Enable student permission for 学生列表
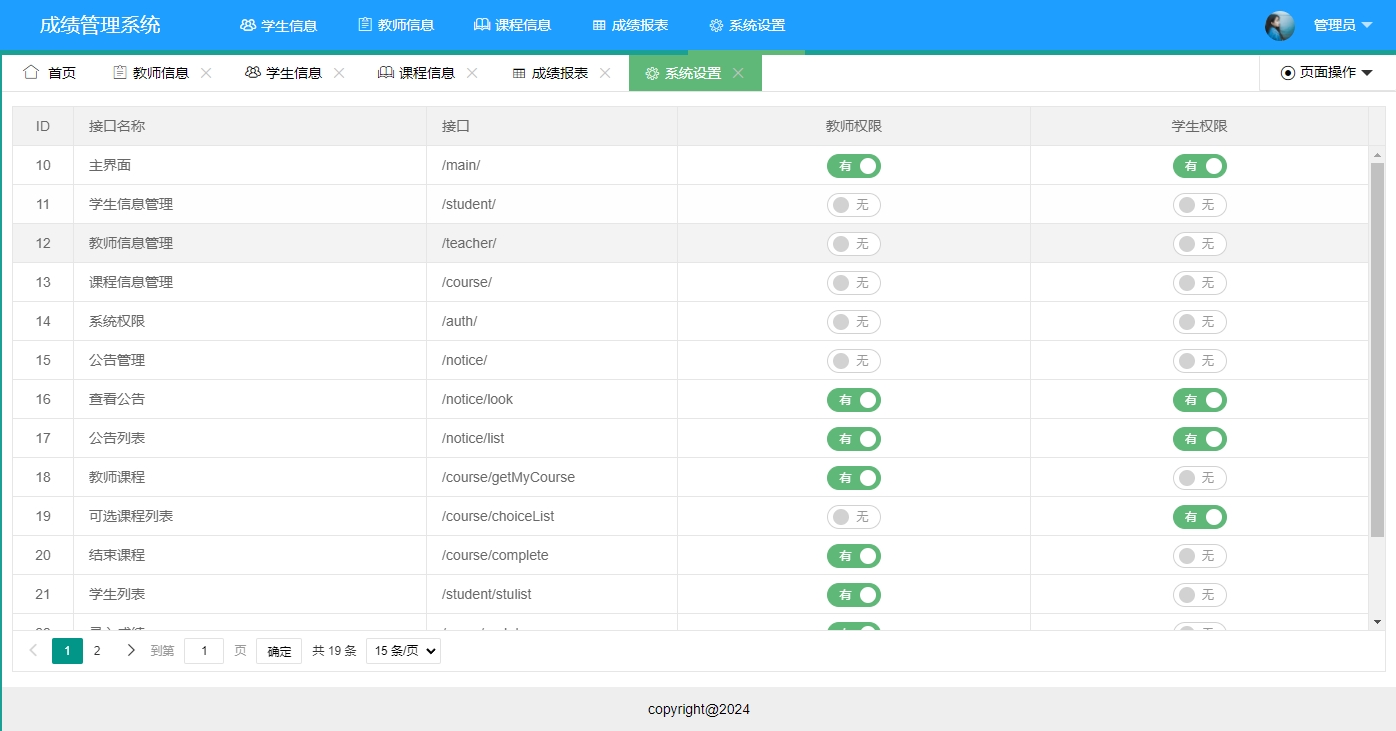The height and width of the screenshot is (731, 1396). pos(1200,595)
